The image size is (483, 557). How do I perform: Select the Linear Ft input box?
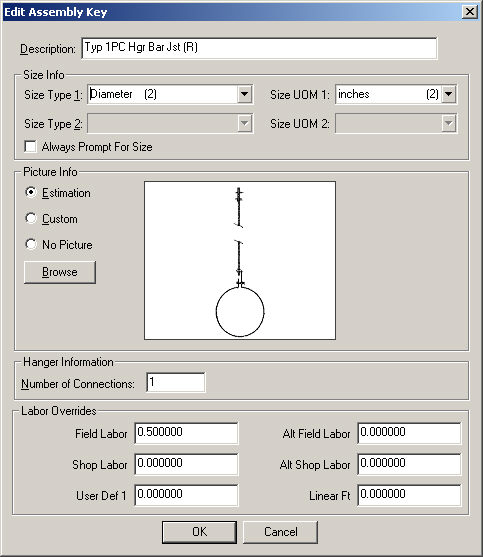click(409, 495)
